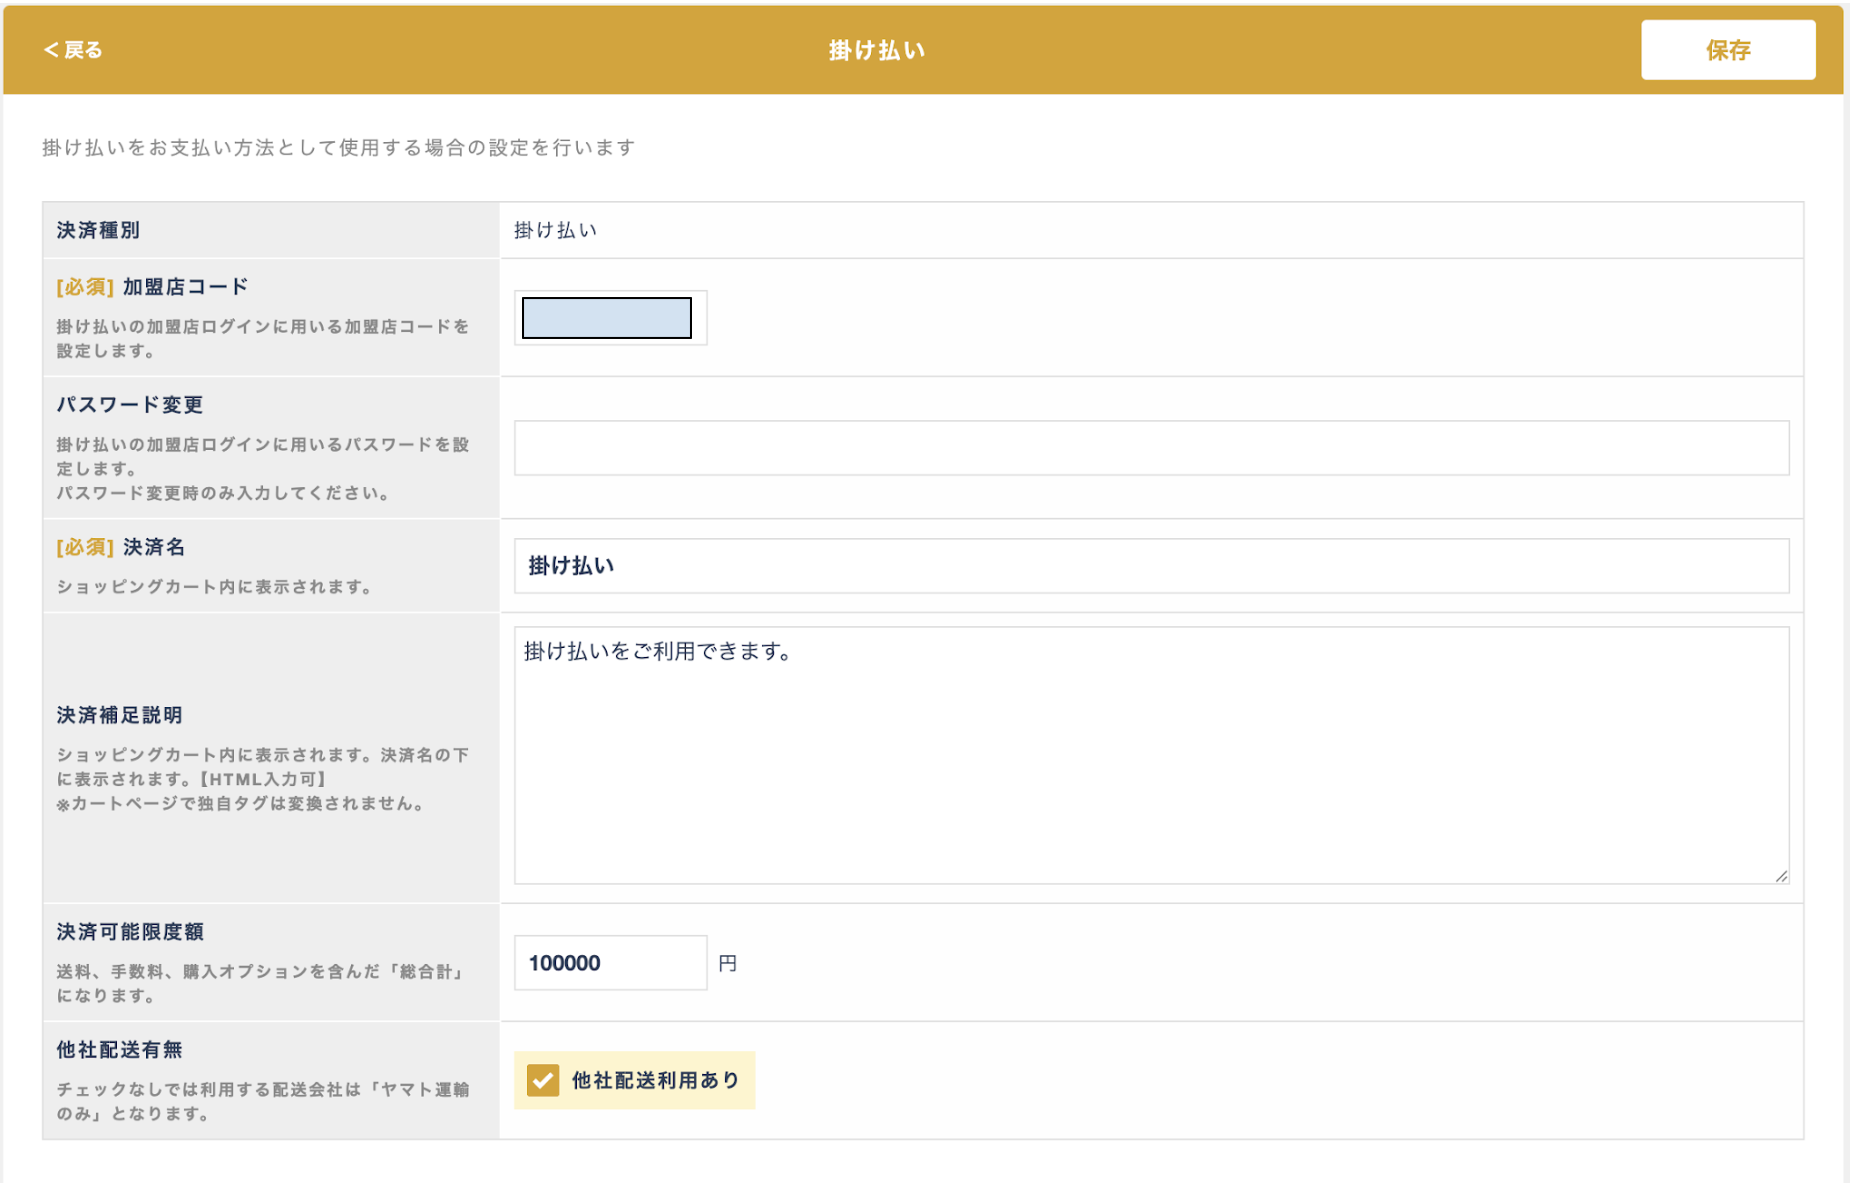The width and height of the screenshot is (1850, 1190).
Task: Click the 加盟店コード field label
Action: pos(186,287)
